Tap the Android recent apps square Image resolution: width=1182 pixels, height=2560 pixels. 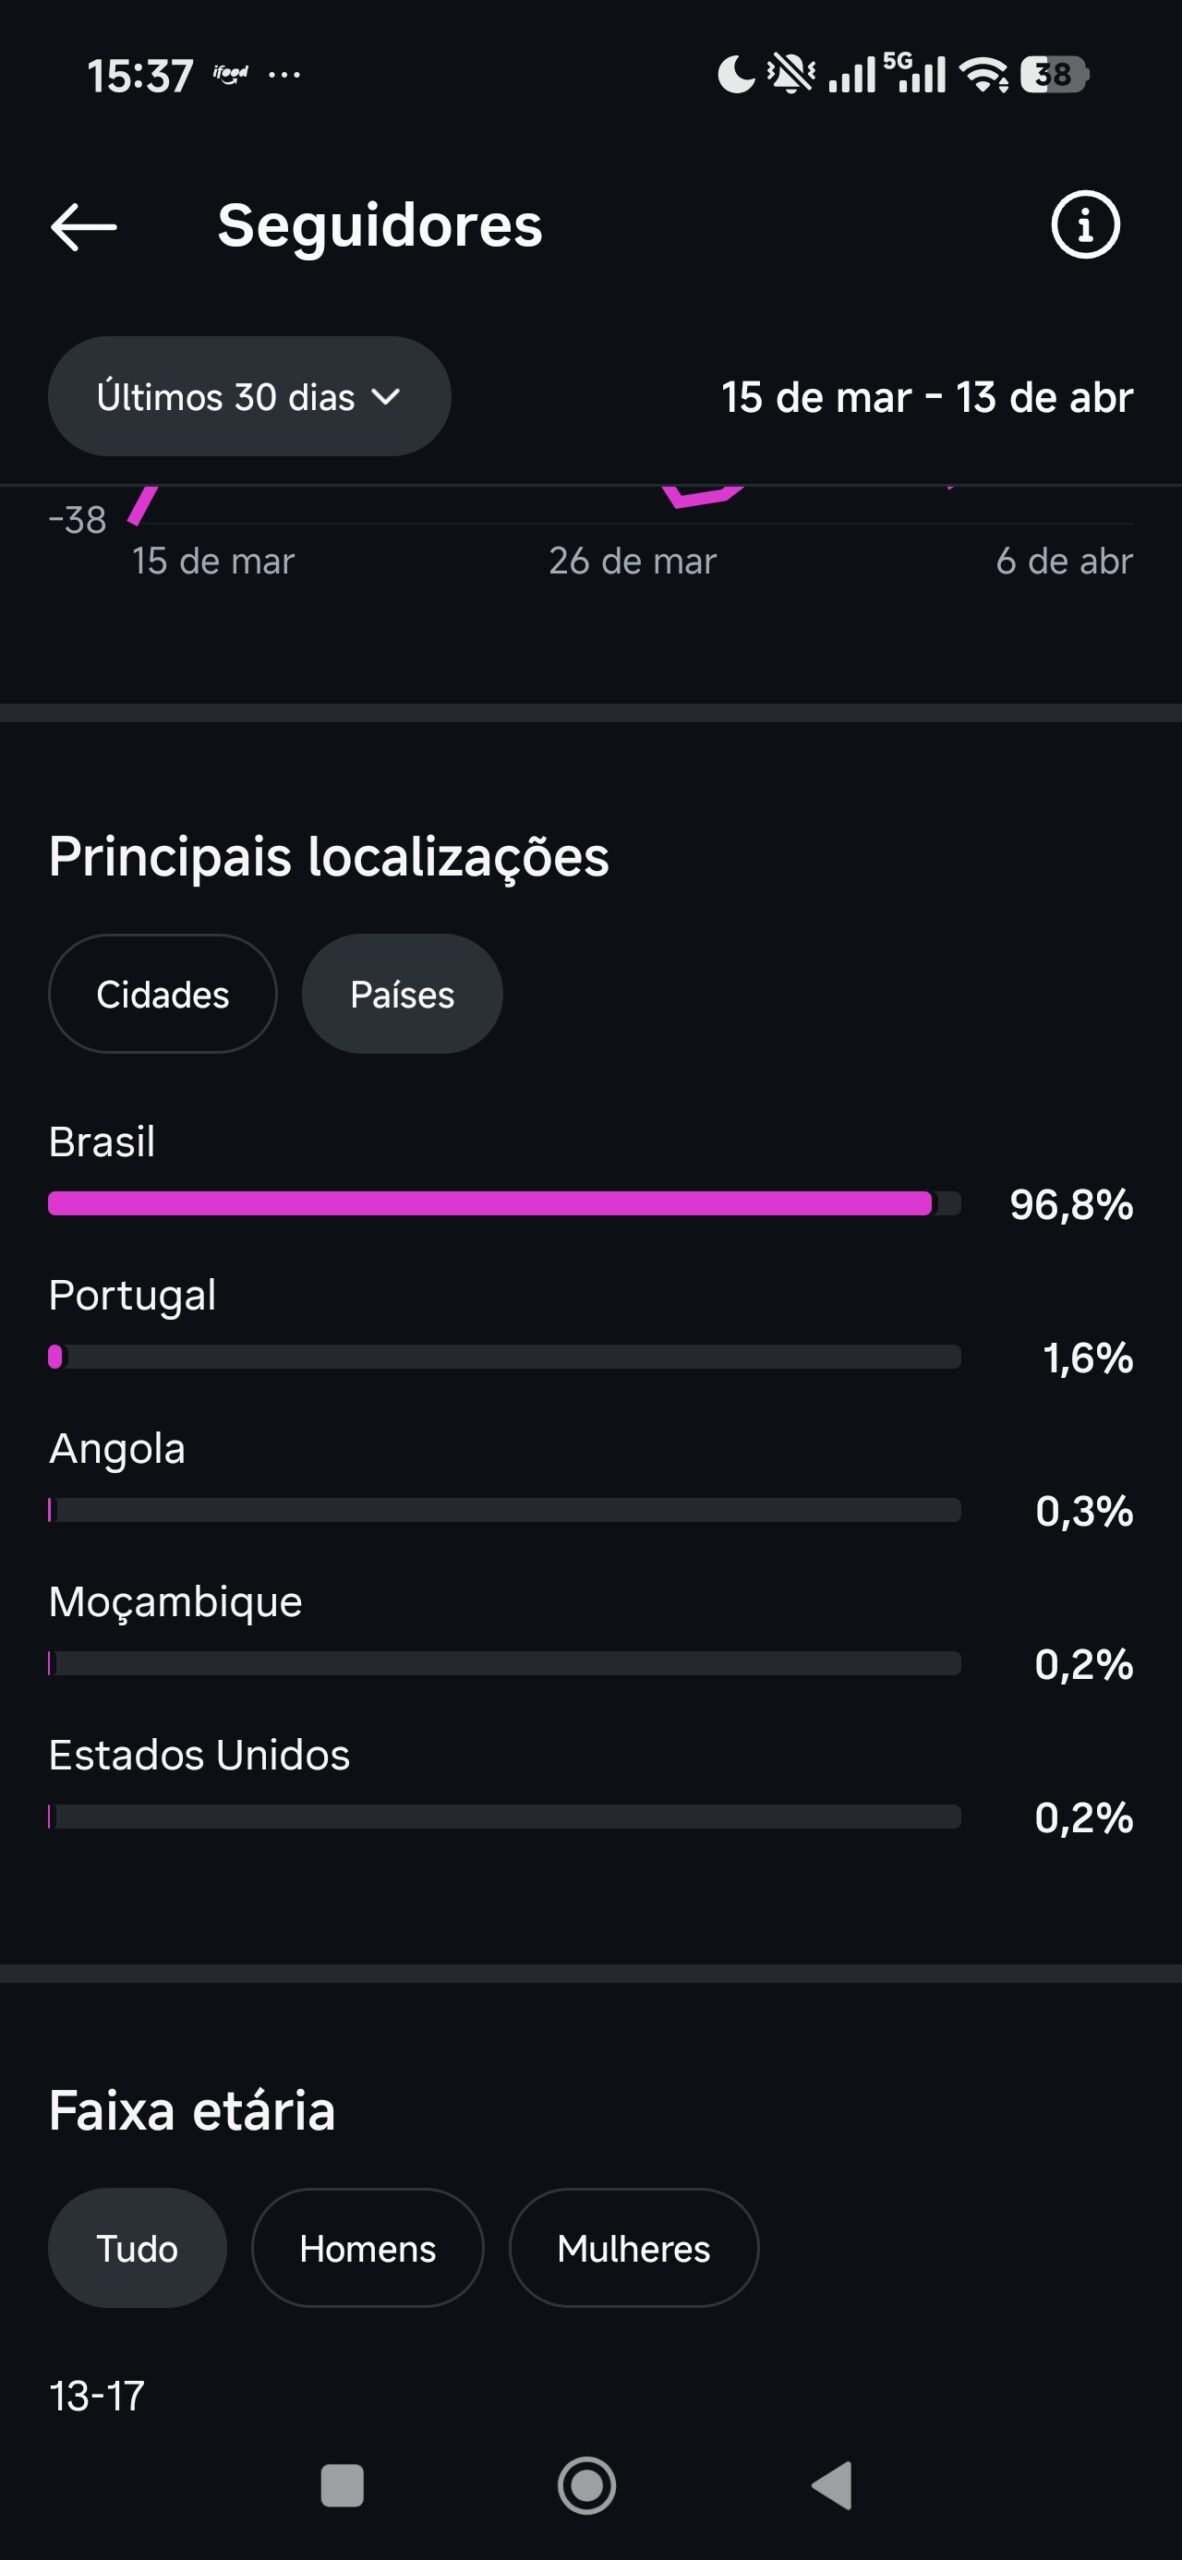pos(342,2485)
